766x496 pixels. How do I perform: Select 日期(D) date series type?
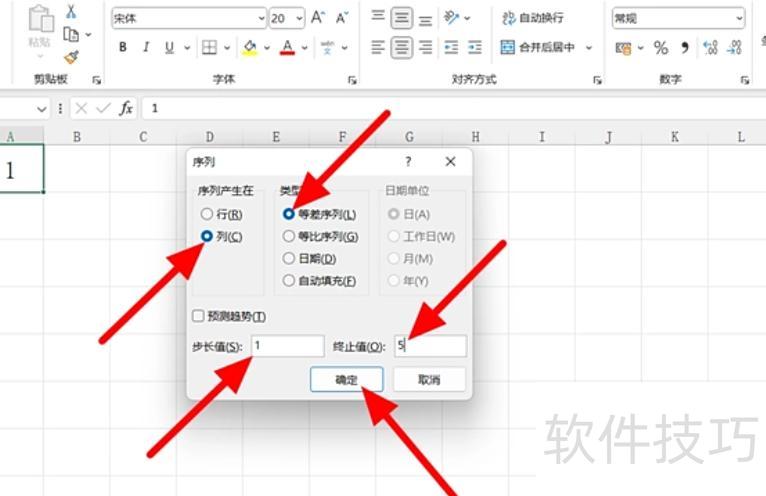pyautogui.click(x=309, y=259)
